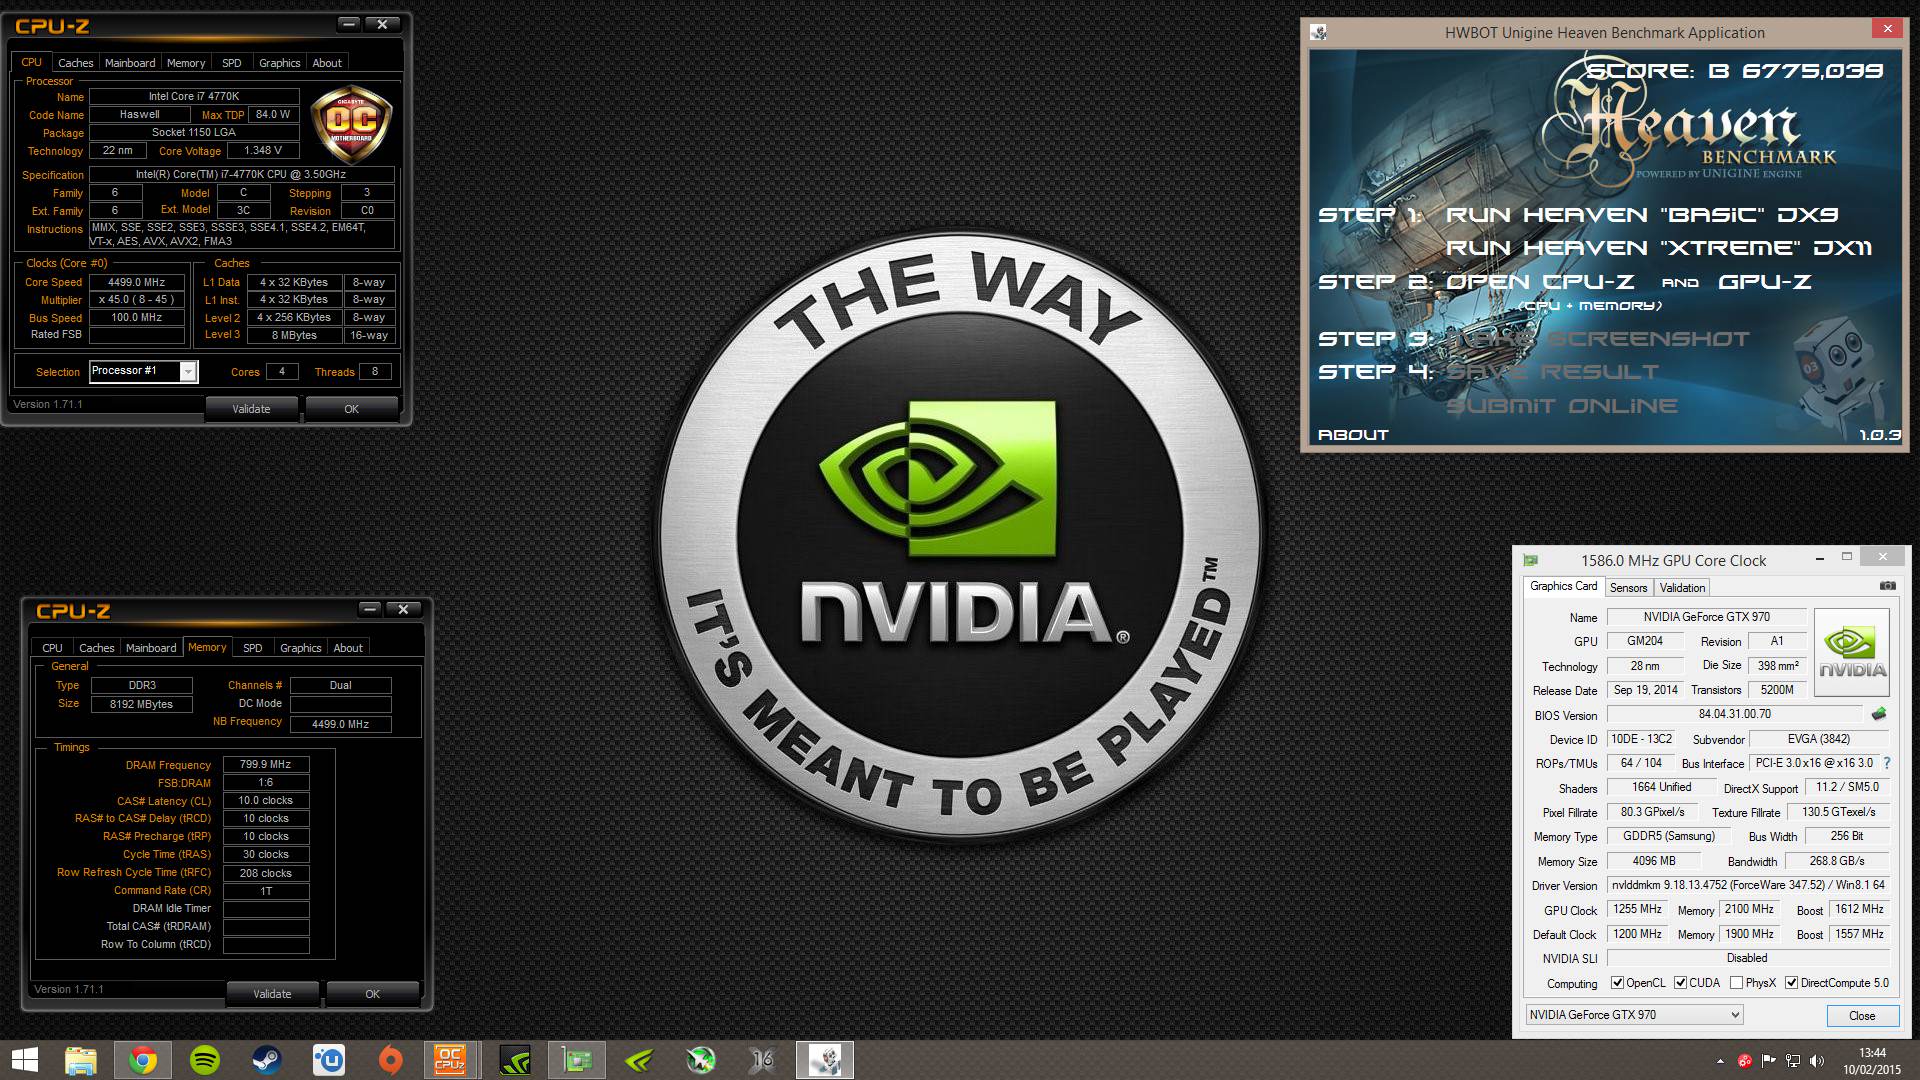Open the Windows Start button
The height and width of the screenshot is (1080, 1920).
click(24, 1060)
